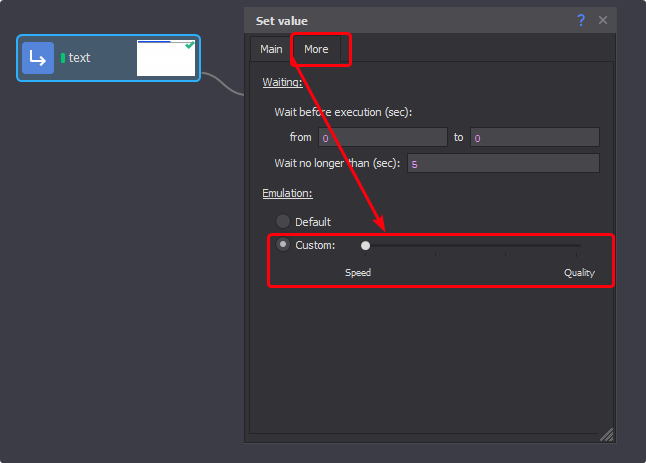Click the 'text' node label

[x=79, y=58]
